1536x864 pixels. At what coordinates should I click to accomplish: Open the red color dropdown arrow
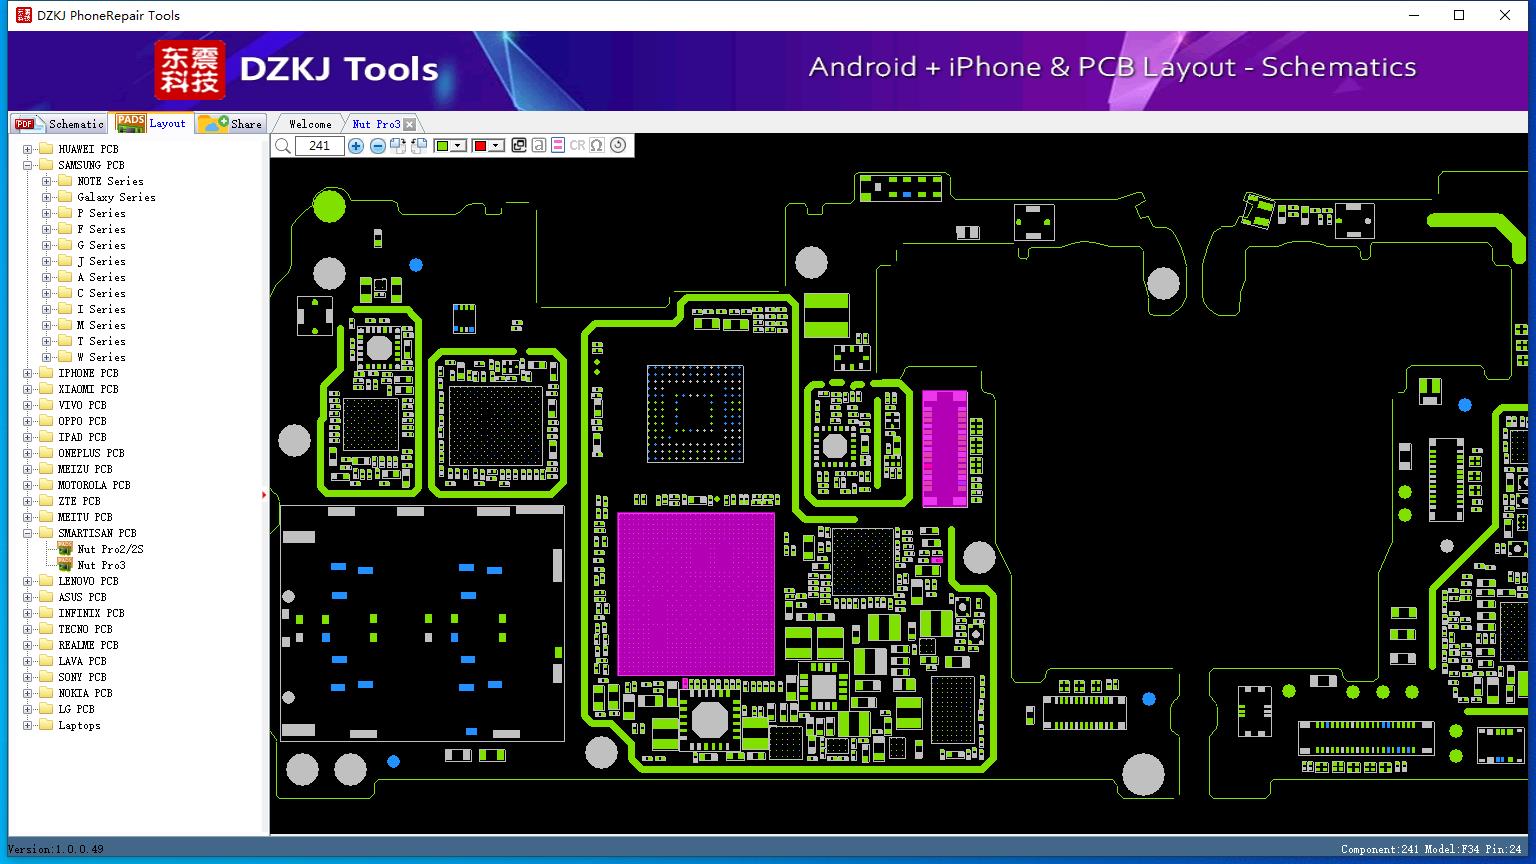[496, 146]
